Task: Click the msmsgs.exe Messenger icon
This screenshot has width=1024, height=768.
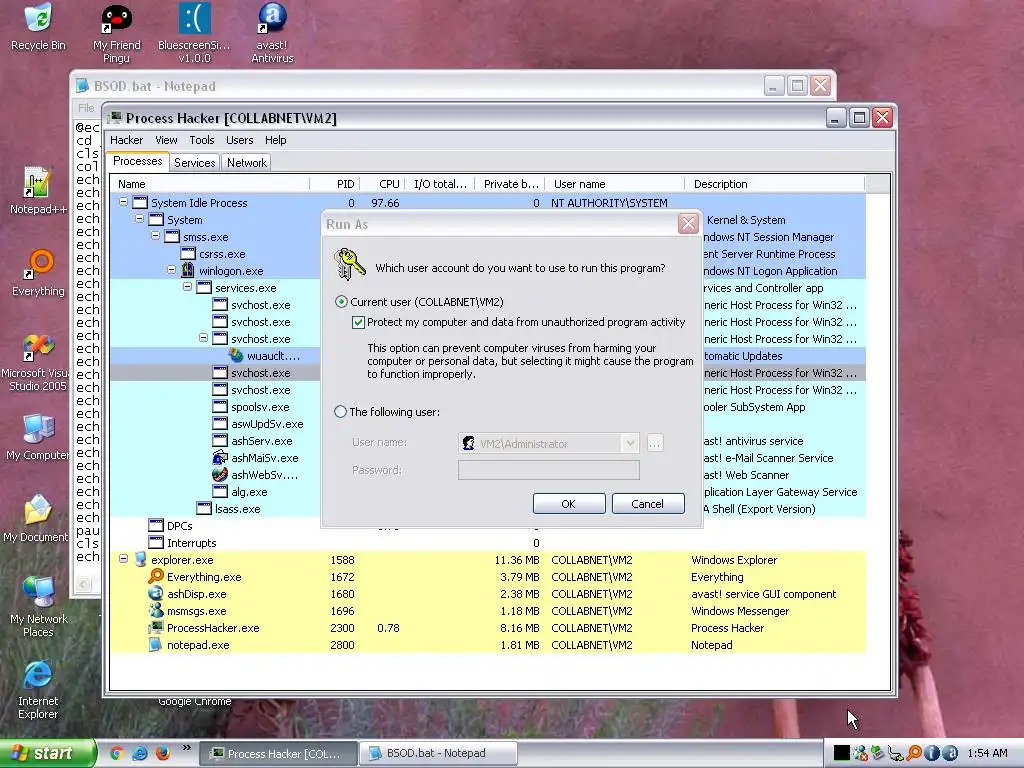Action: click(156, 610)
